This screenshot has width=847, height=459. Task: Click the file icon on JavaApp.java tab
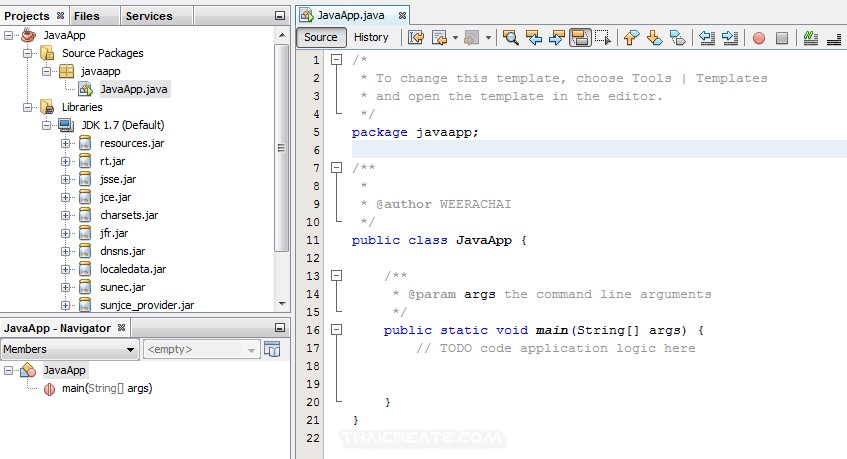click(306, 15)
